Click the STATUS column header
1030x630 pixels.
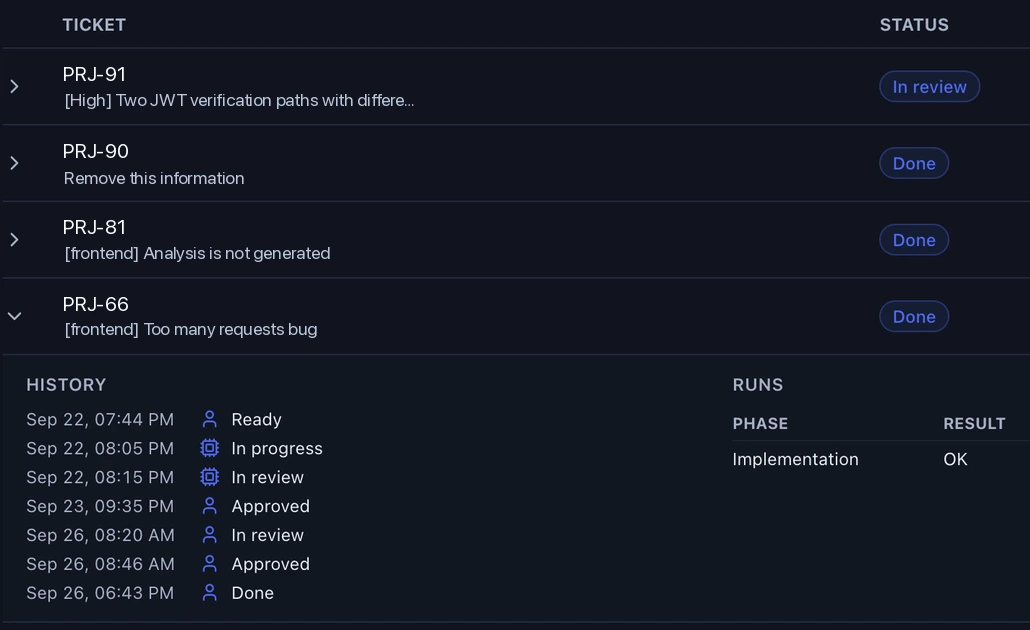(914, 25)
